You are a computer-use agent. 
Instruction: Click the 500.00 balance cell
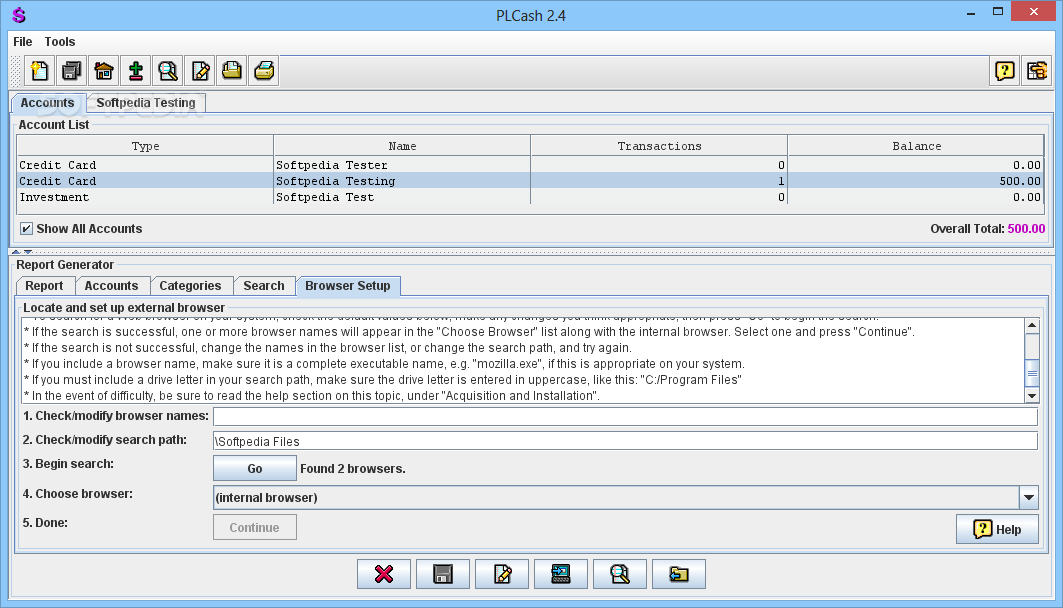click(x=916, y=182)
